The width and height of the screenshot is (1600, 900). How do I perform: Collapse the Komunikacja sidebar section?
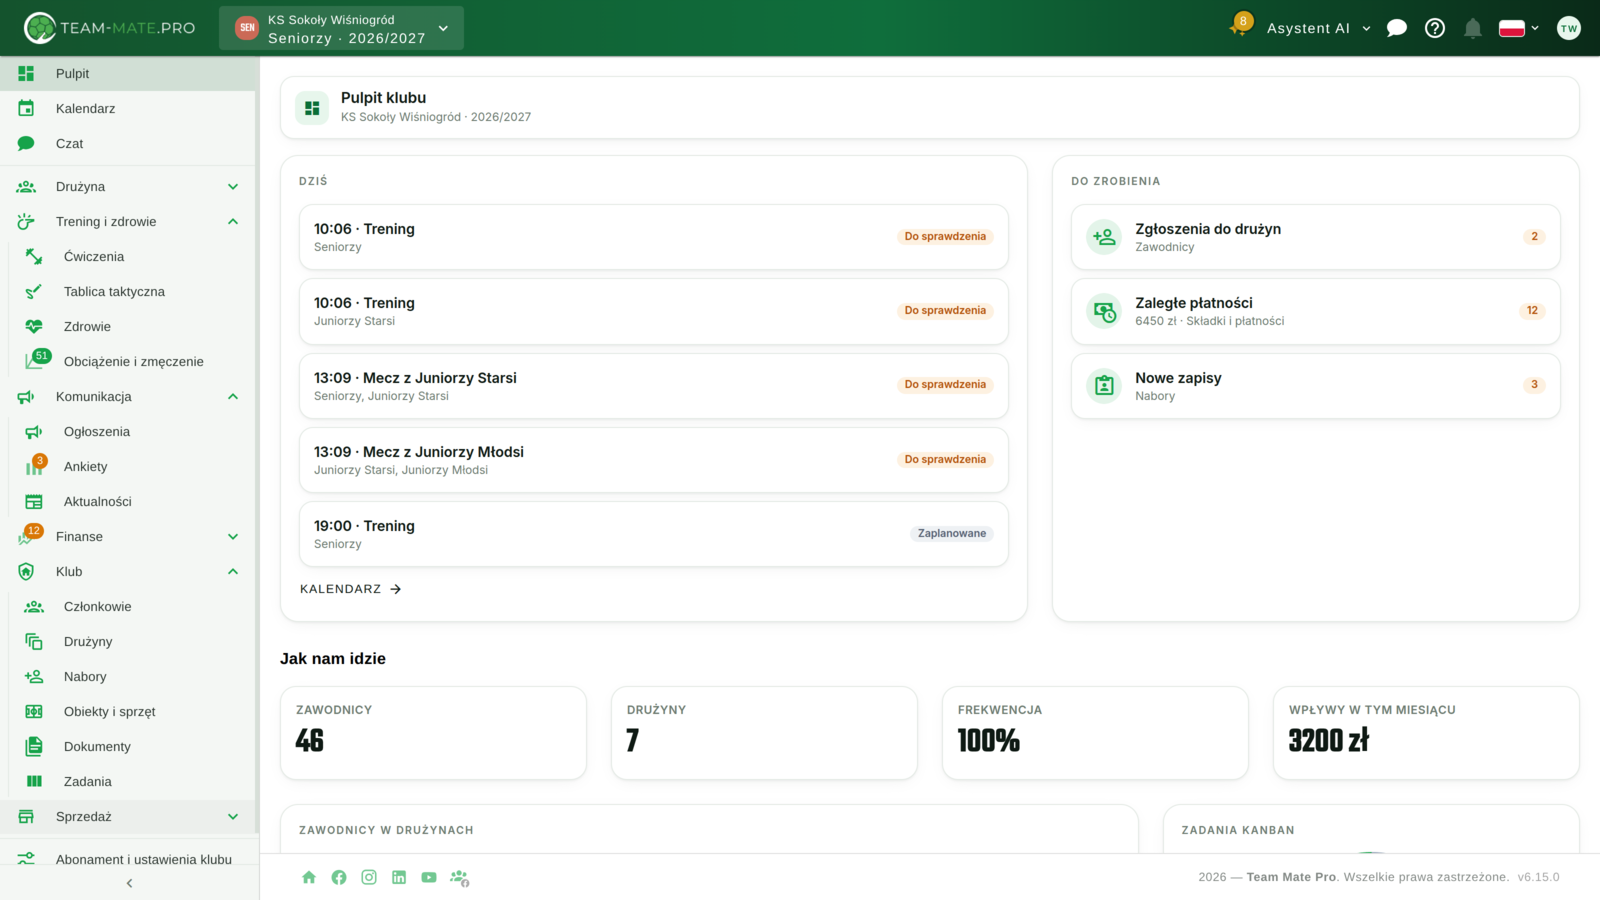[128, 396]
